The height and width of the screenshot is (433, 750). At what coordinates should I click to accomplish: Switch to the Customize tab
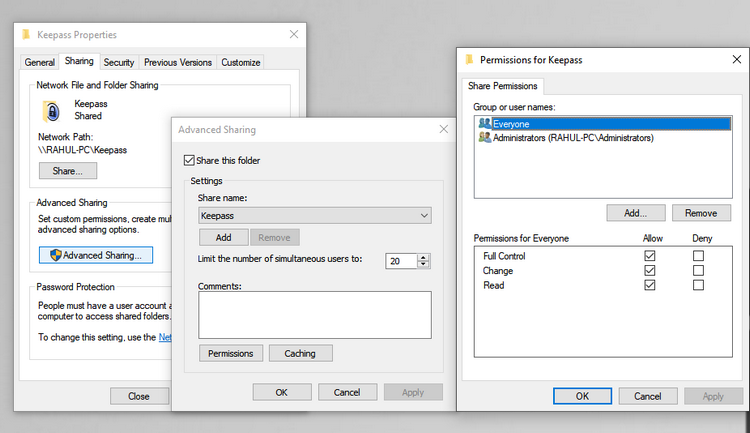241,62
